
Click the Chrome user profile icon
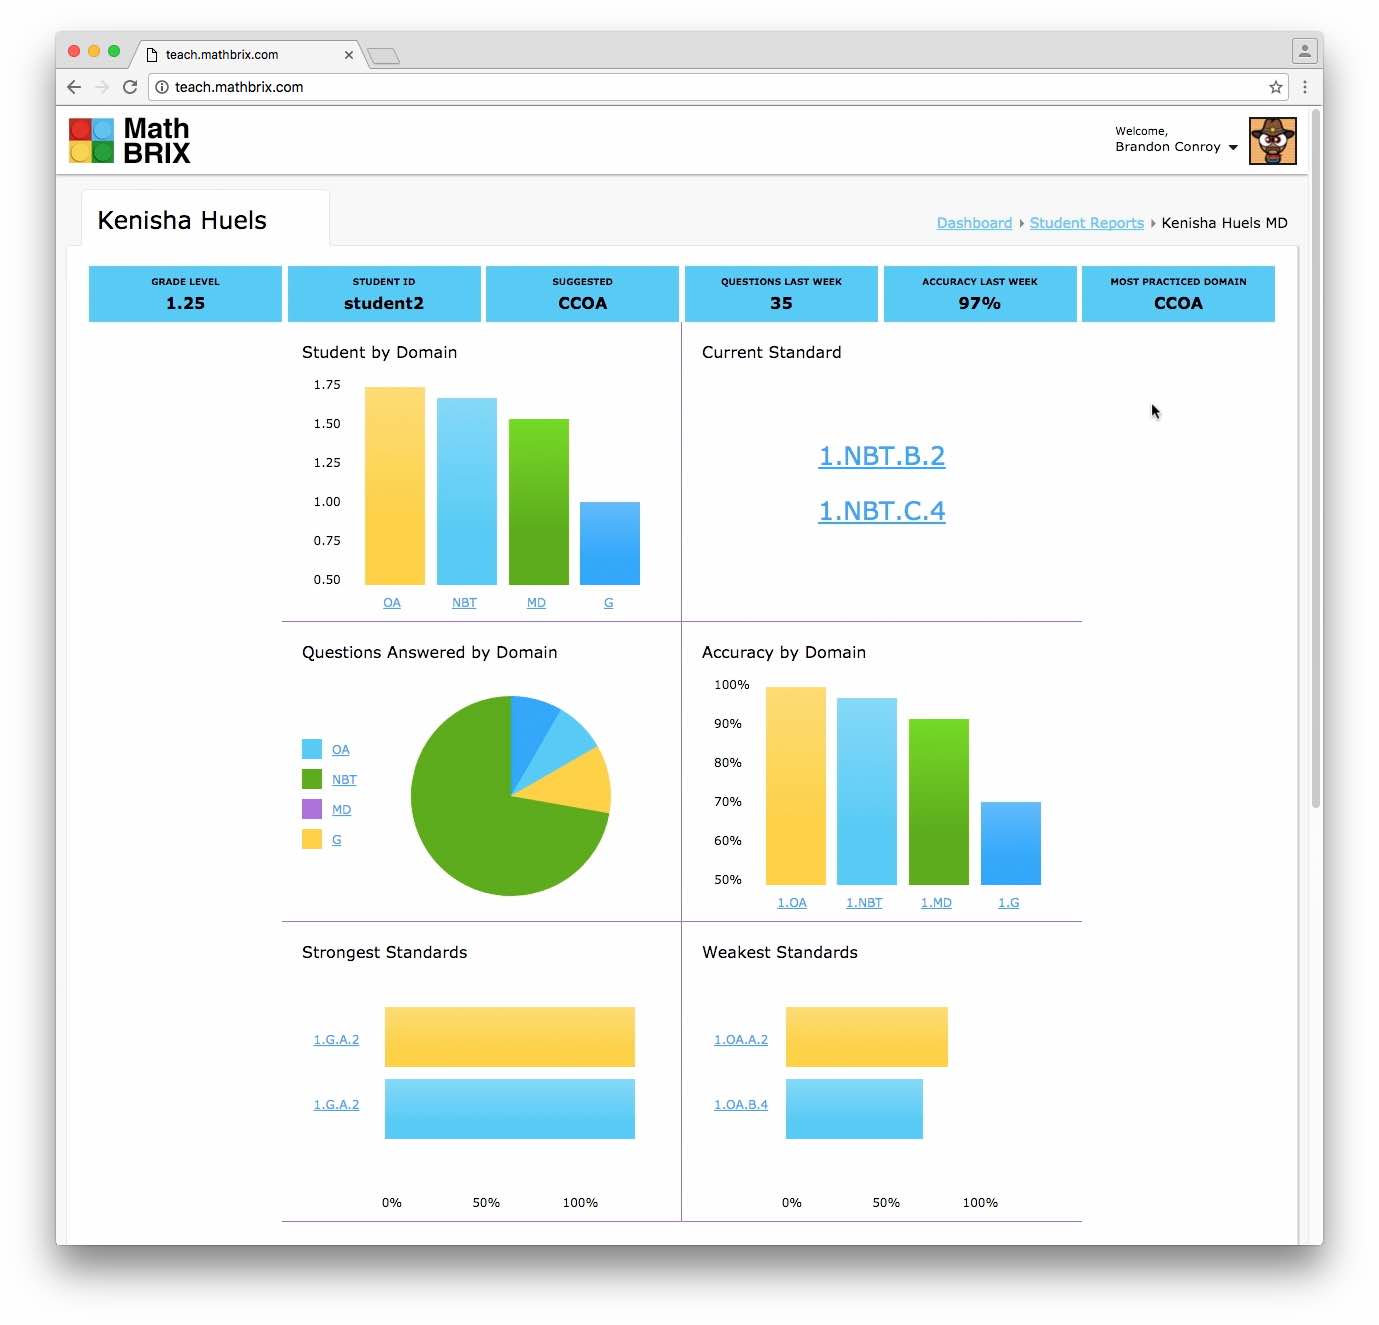pos(1304,50)
